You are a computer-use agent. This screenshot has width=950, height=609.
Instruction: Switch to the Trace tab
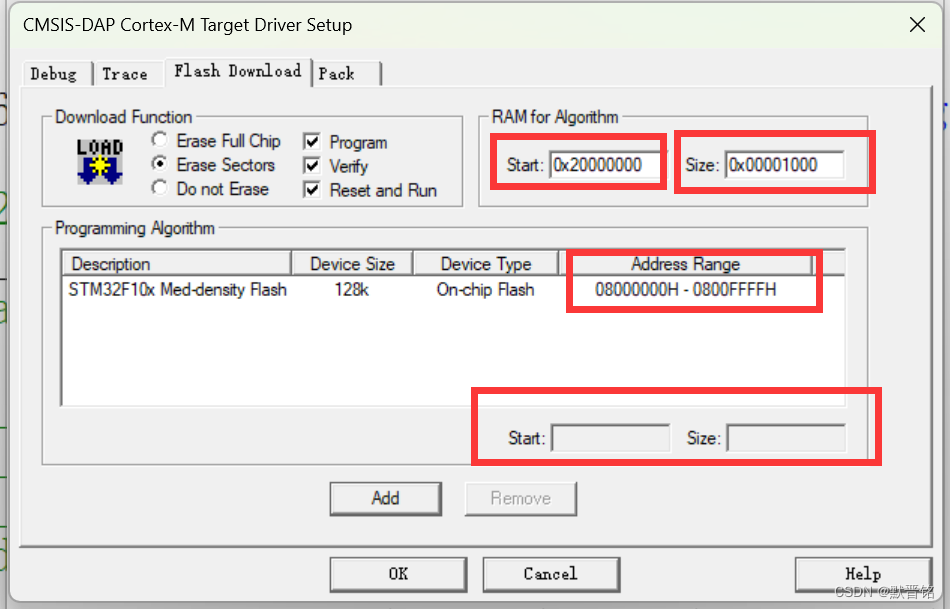point(127,73)
